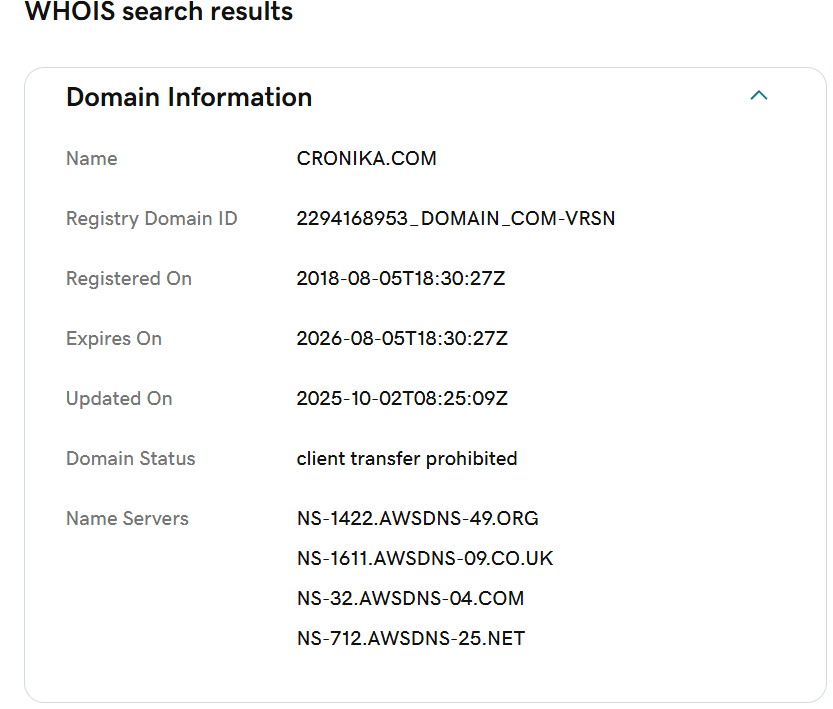The height and width of the screenshot is (709, 833).
Task: Click the Domain Status label
Action: click(130, 458)
